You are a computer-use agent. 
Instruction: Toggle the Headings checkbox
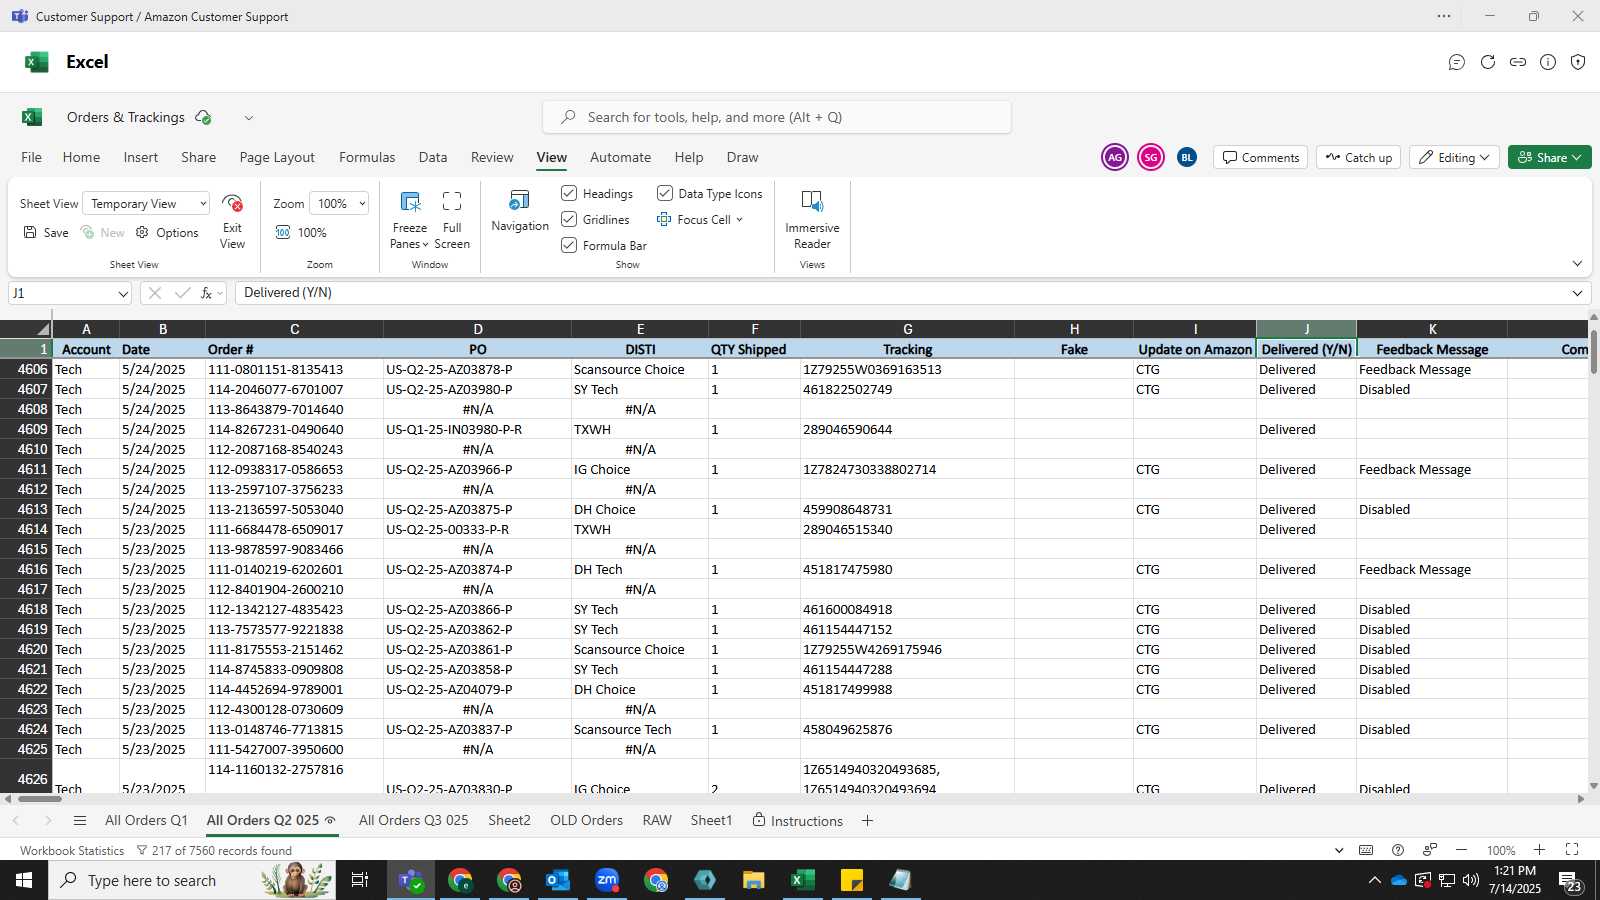coord(569,193)
